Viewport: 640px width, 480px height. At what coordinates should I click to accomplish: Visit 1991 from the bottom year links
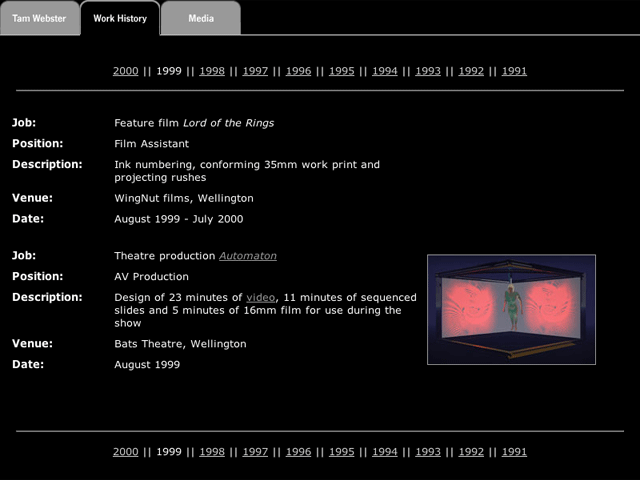pyautogui.click(x=514, y=452)
